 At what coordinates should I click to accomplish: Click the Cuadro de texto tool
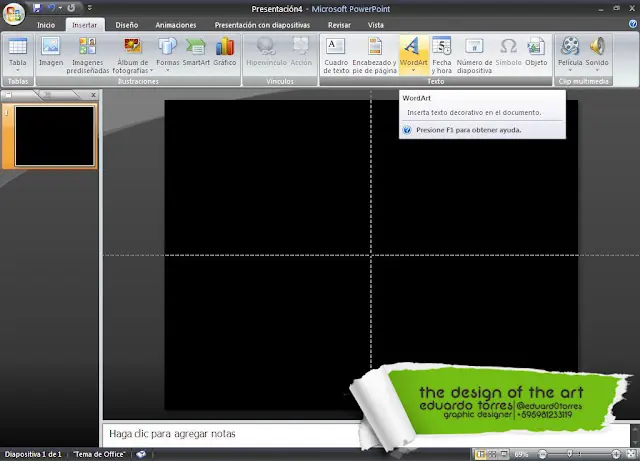pos(336,52)
